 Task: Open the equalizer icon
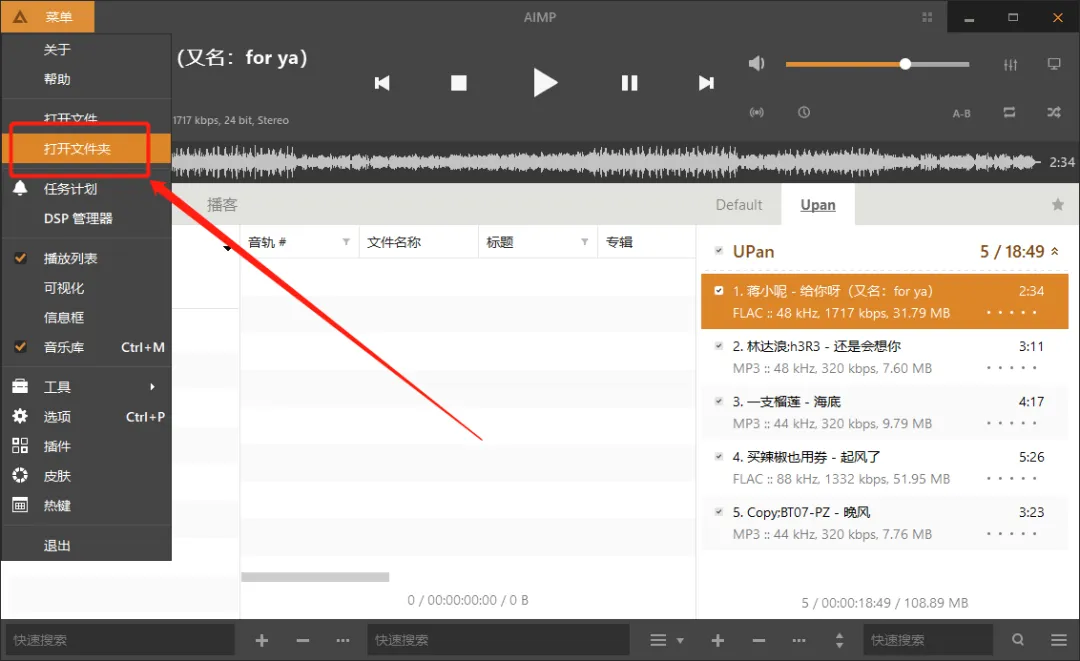point(1010,65)
